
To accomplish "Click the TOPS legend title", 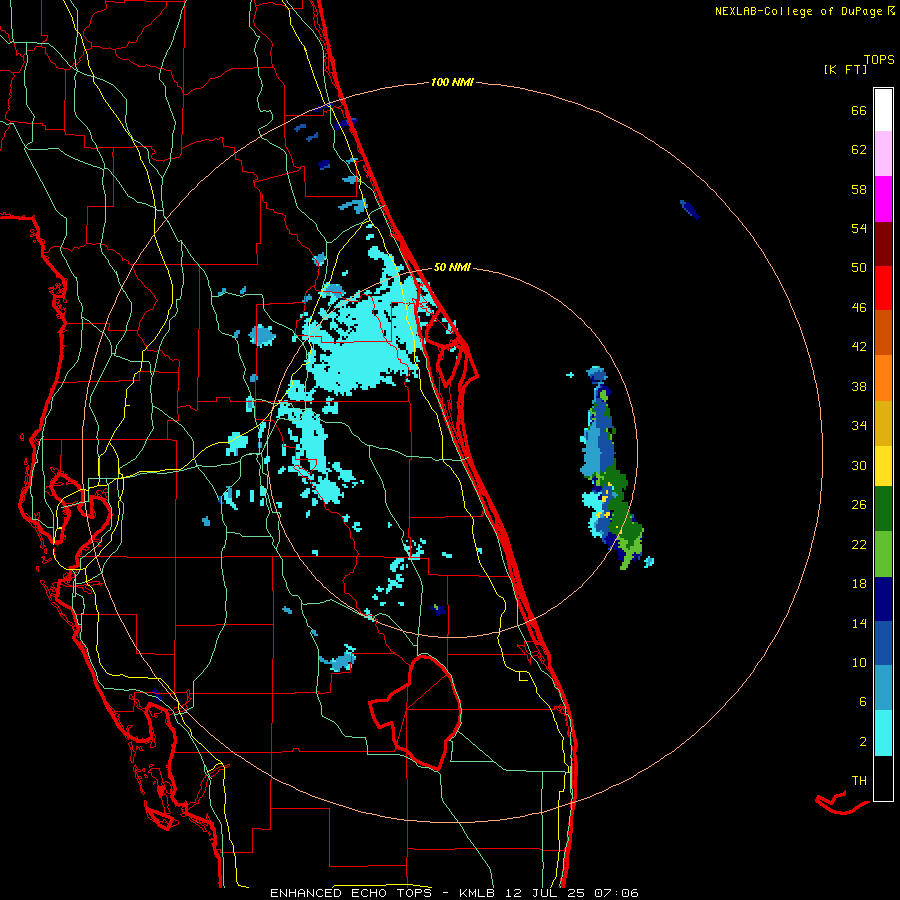I will 879,60.
